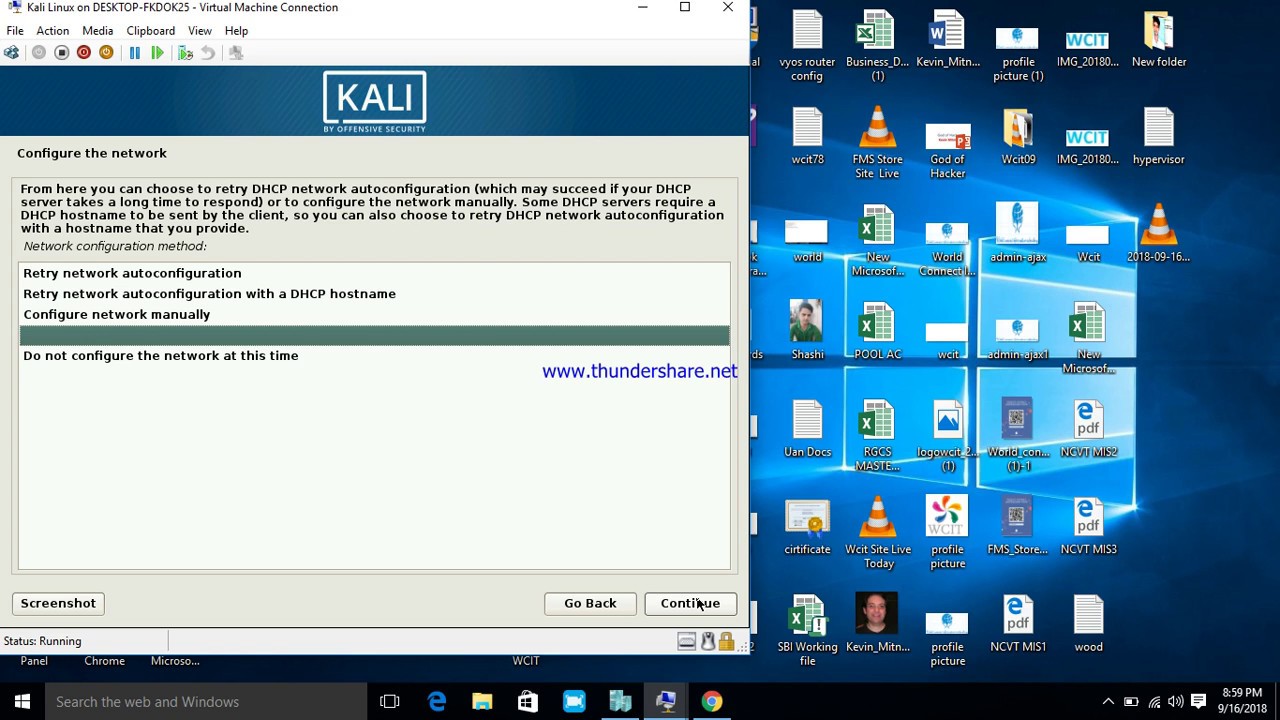Open the Action menu
1280x720 pixels.
point(53,31)
